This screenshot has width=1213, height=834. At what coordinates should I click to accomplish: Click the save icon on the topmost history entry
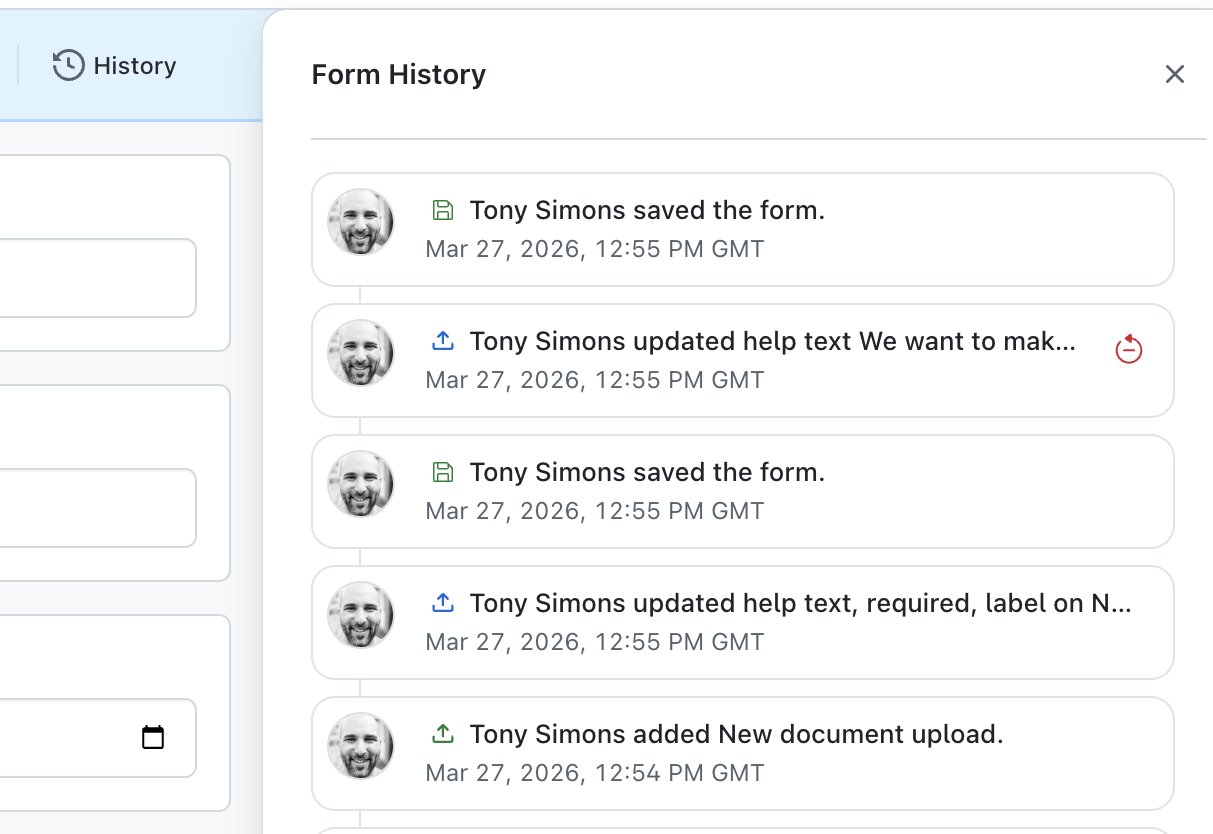click(443, 210)
